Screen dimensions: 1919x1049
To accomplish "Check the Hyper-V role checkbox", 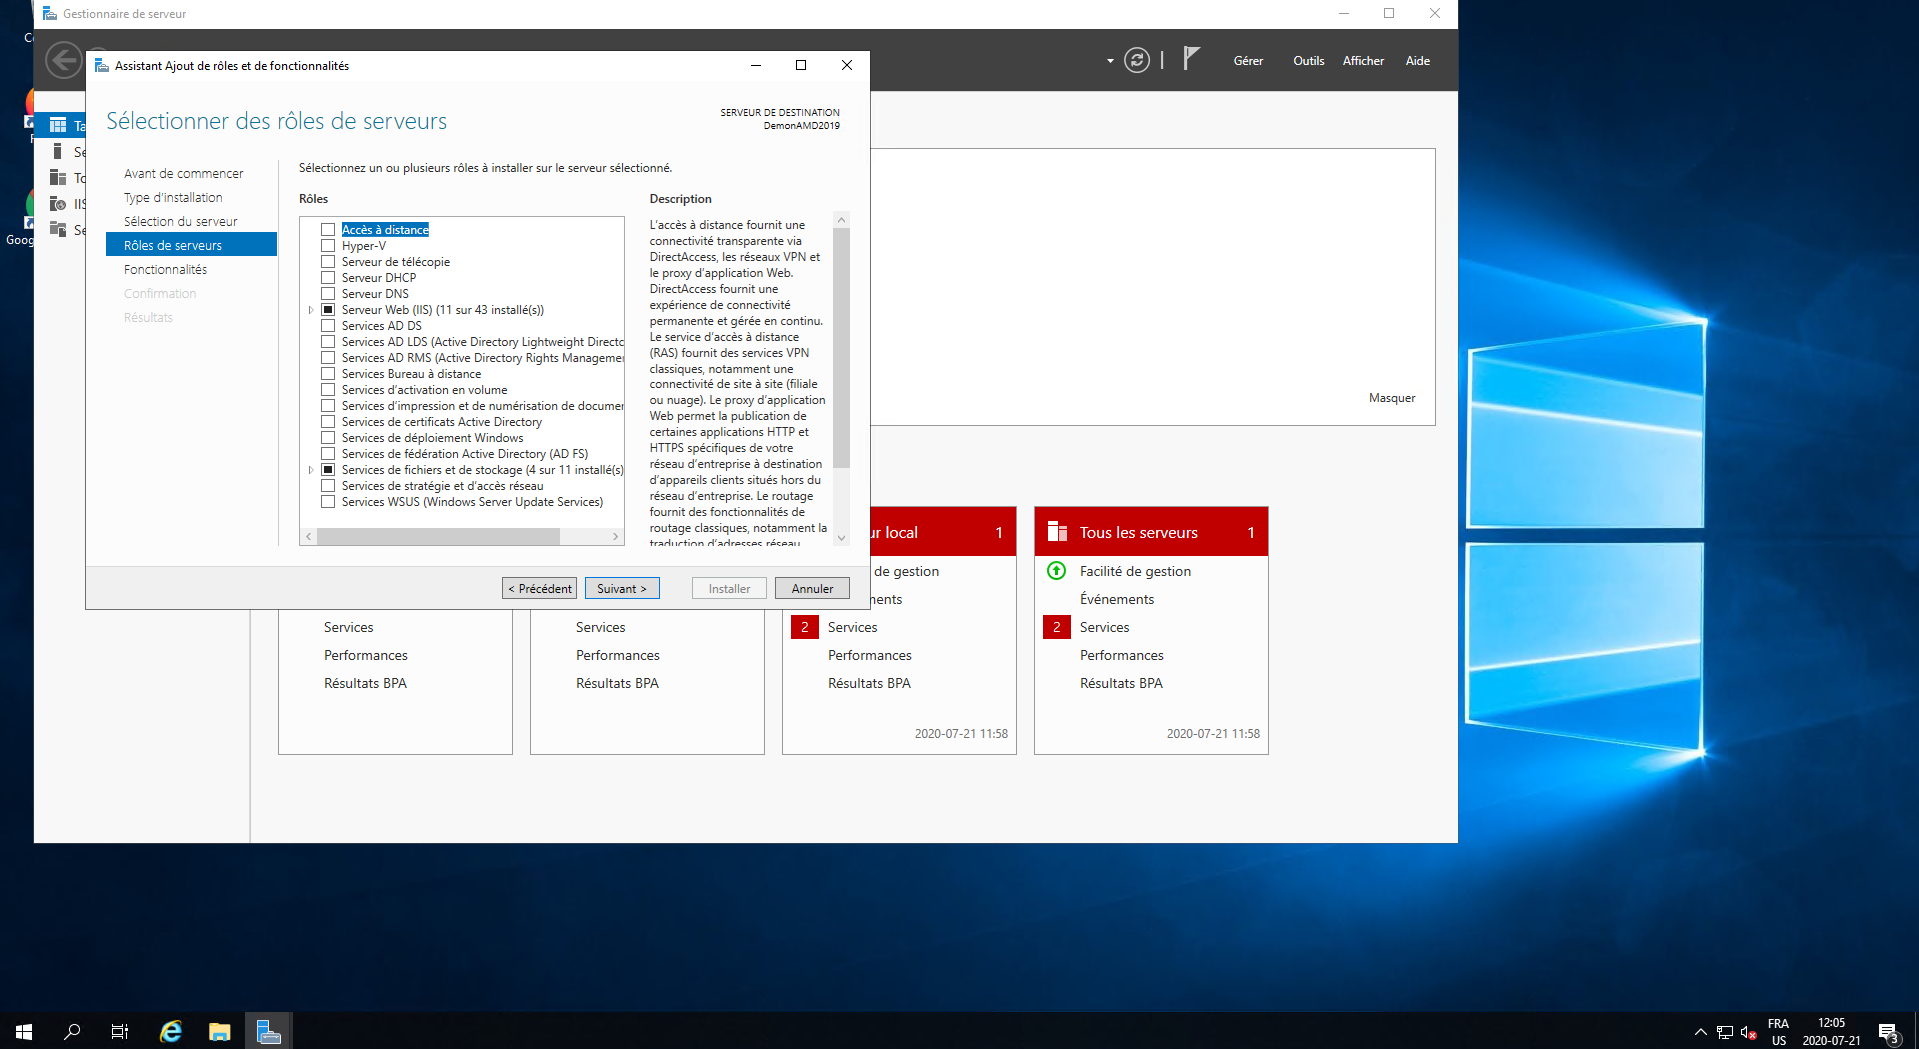I will [x=328, y=246].
